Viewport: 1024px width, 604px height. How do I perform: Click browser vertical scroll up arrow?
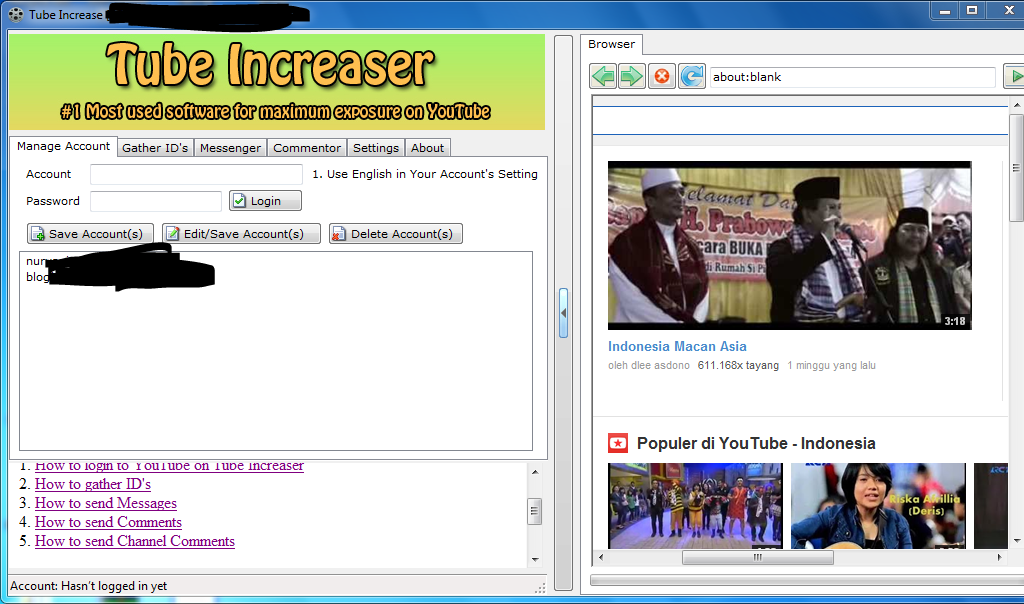(1017, 104)
